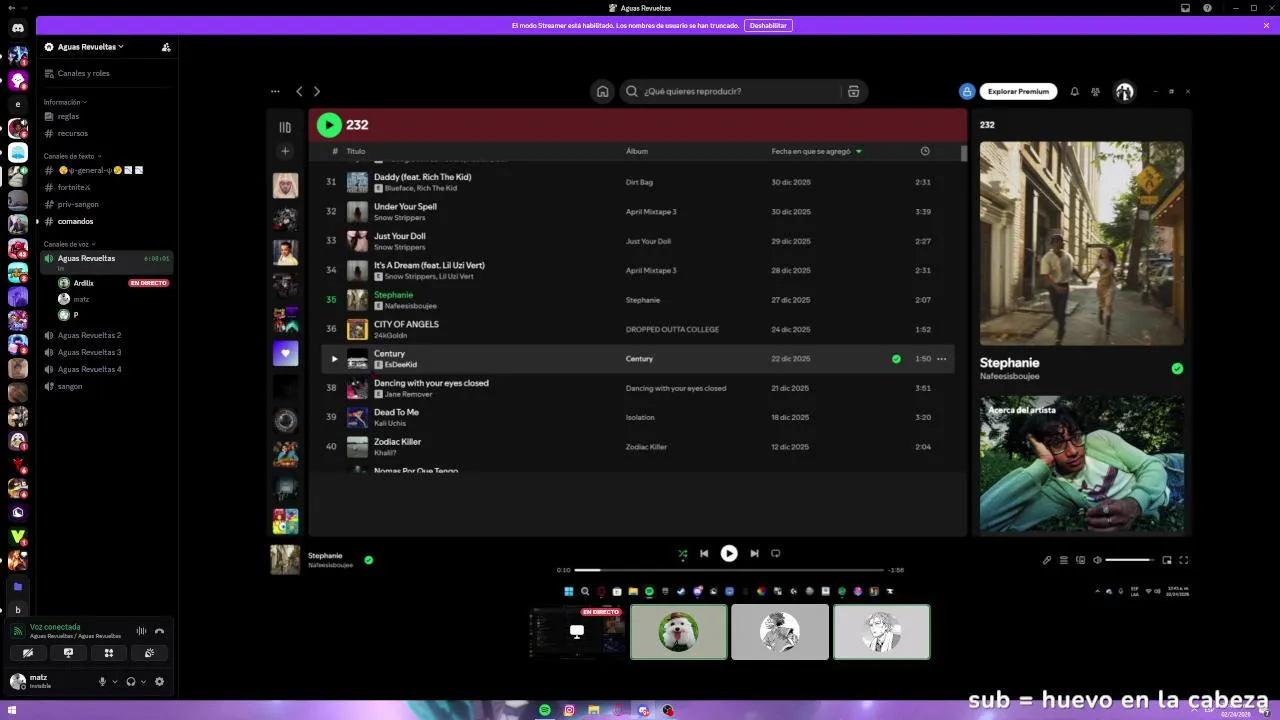Deafen with headphones icon
1280x720 pixels.
pos(130,682)
